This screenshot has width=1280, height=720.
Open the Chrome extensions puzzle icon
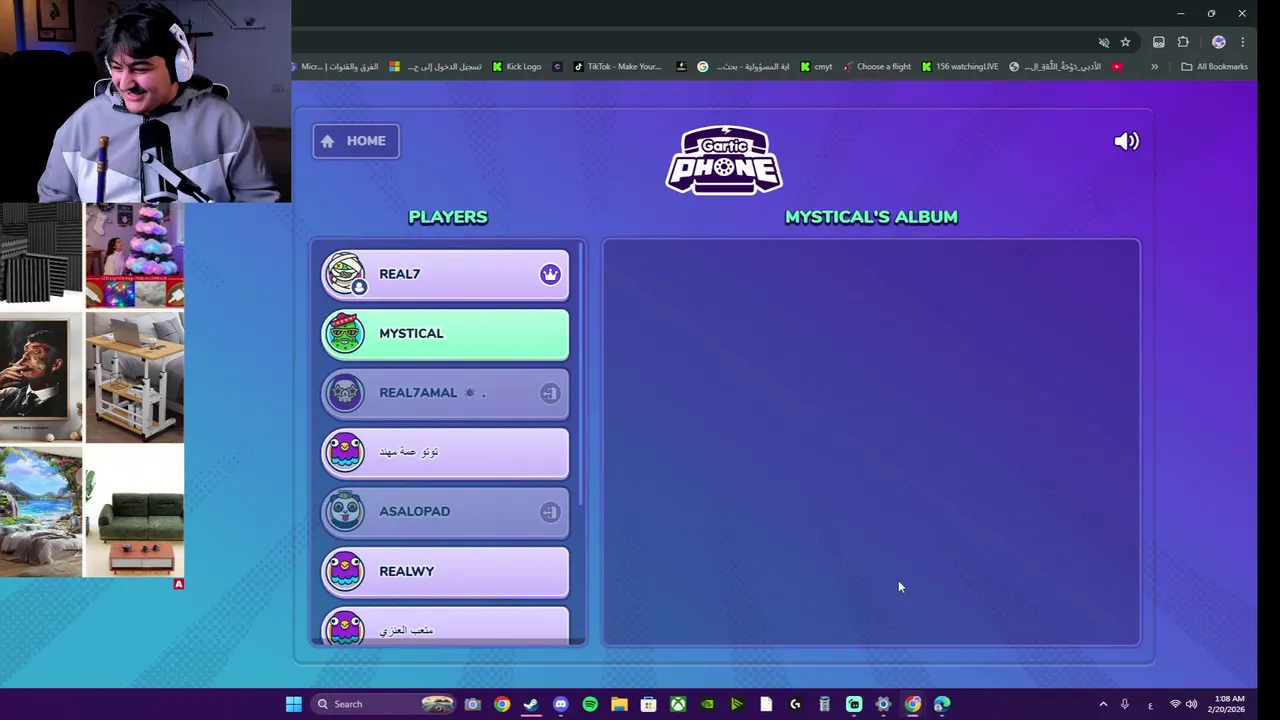click(1183, 42)
